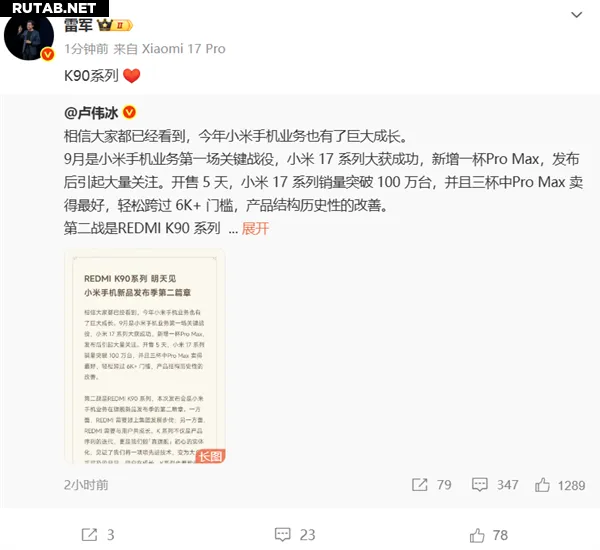Click the crown membership level badge
Screen dimensions: 600x550
click(x=115, y=25)
